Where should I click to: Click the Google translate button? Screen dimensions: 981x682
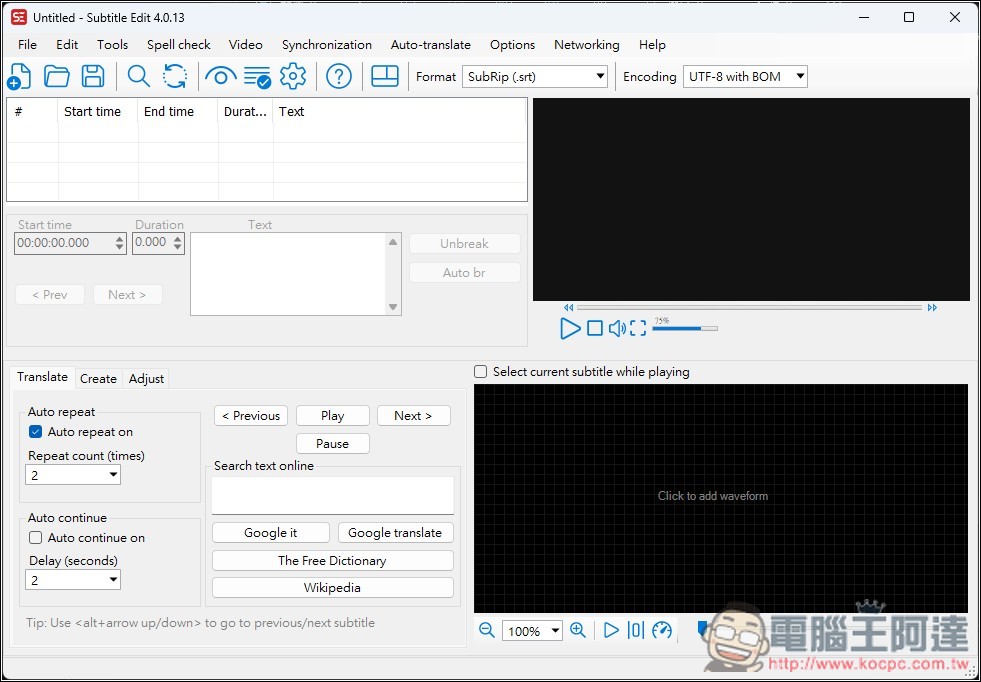coord(395,533)
